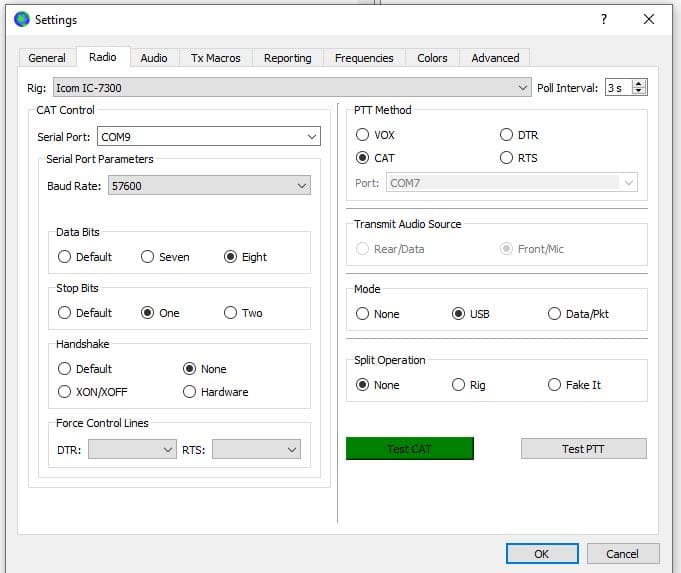Decrease the Poll Interval with down arrow
This screenshot has width=681, height=573.
[639, 91]
